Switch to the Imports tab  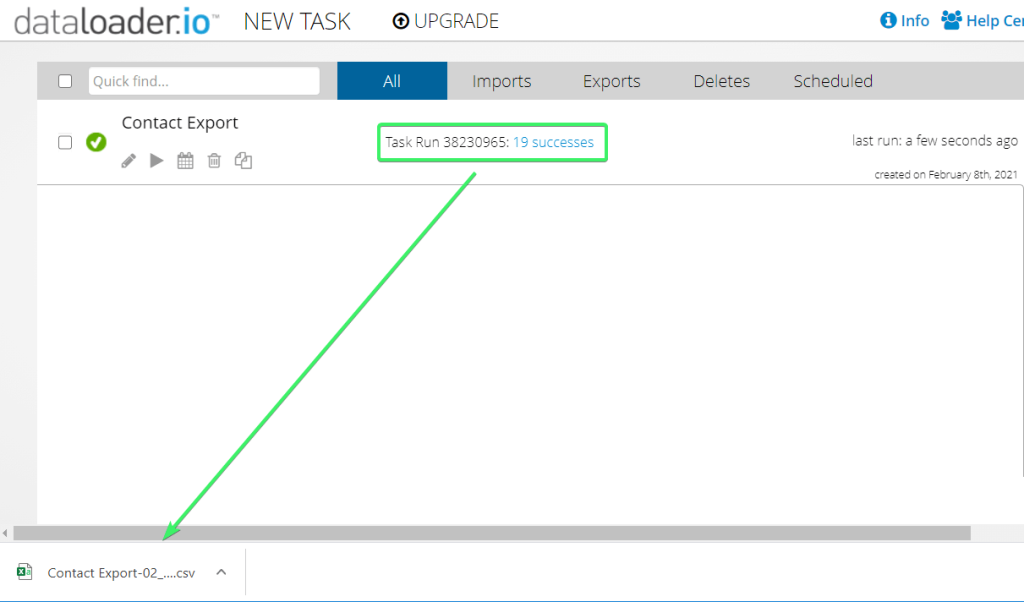[x=501, y=81]
